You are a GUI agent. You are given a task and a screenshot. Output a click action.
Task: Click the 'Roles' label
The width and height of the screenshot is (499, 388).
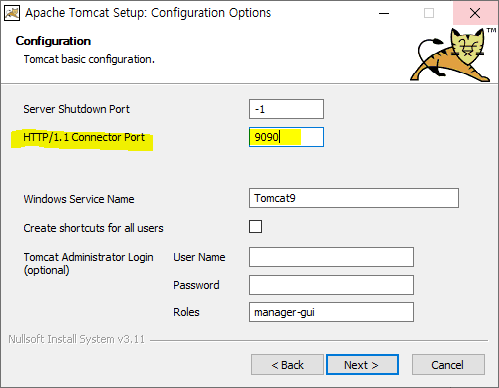coord(186,312)
